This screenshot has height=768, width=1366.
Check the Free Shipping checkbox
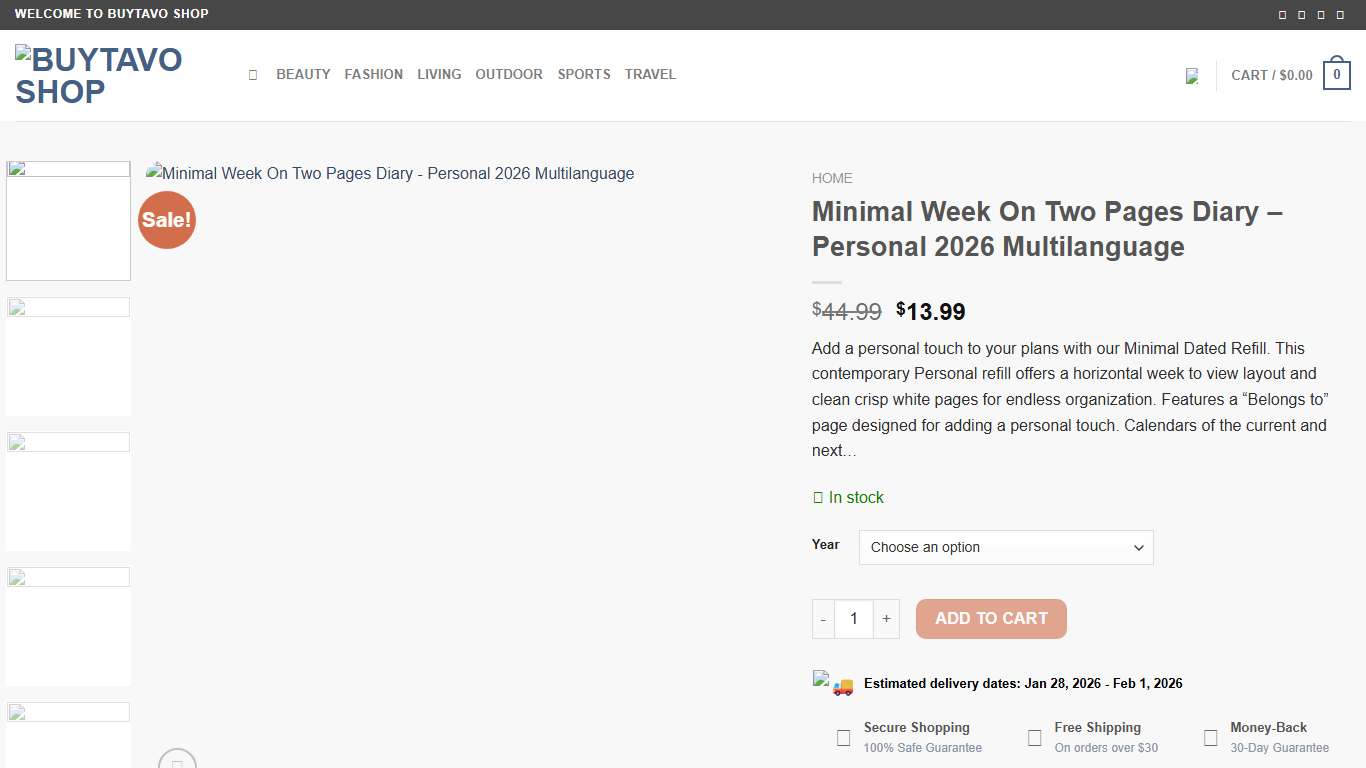1035,736
